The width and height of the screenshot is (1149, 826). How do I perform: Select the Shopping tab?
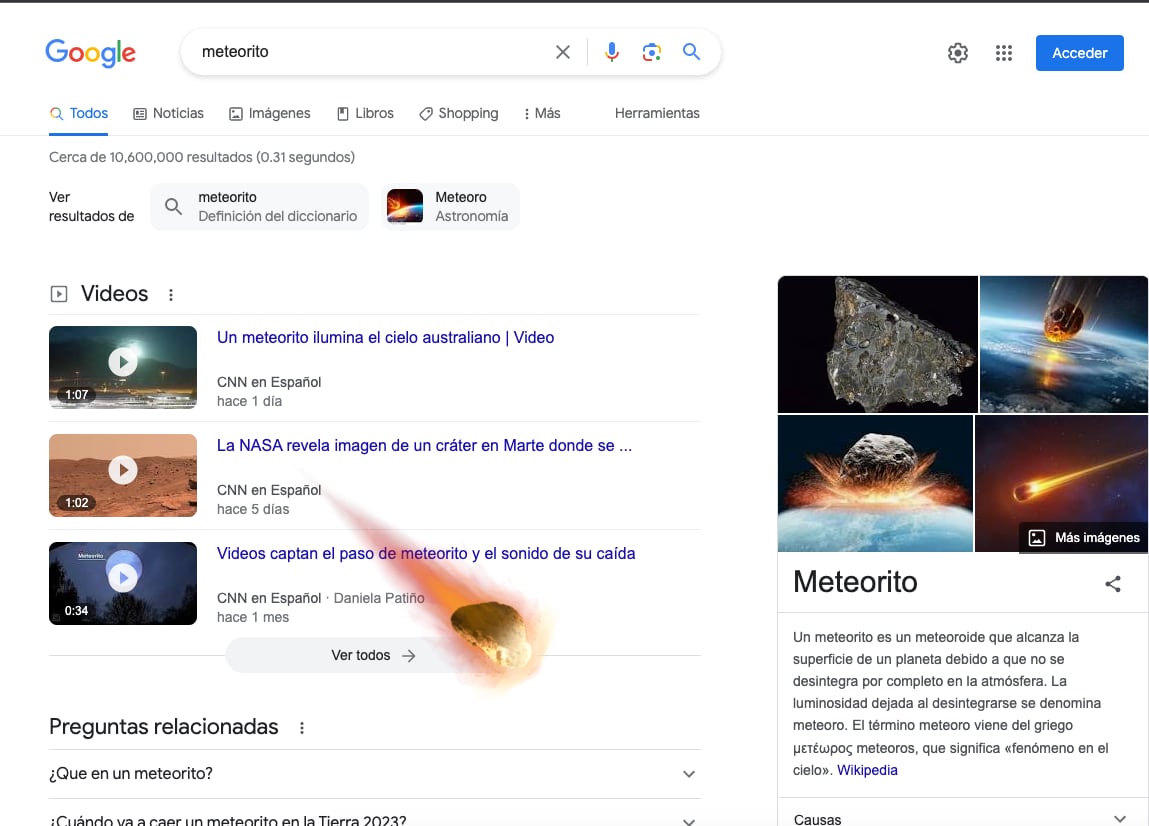(x=458, y=113)
